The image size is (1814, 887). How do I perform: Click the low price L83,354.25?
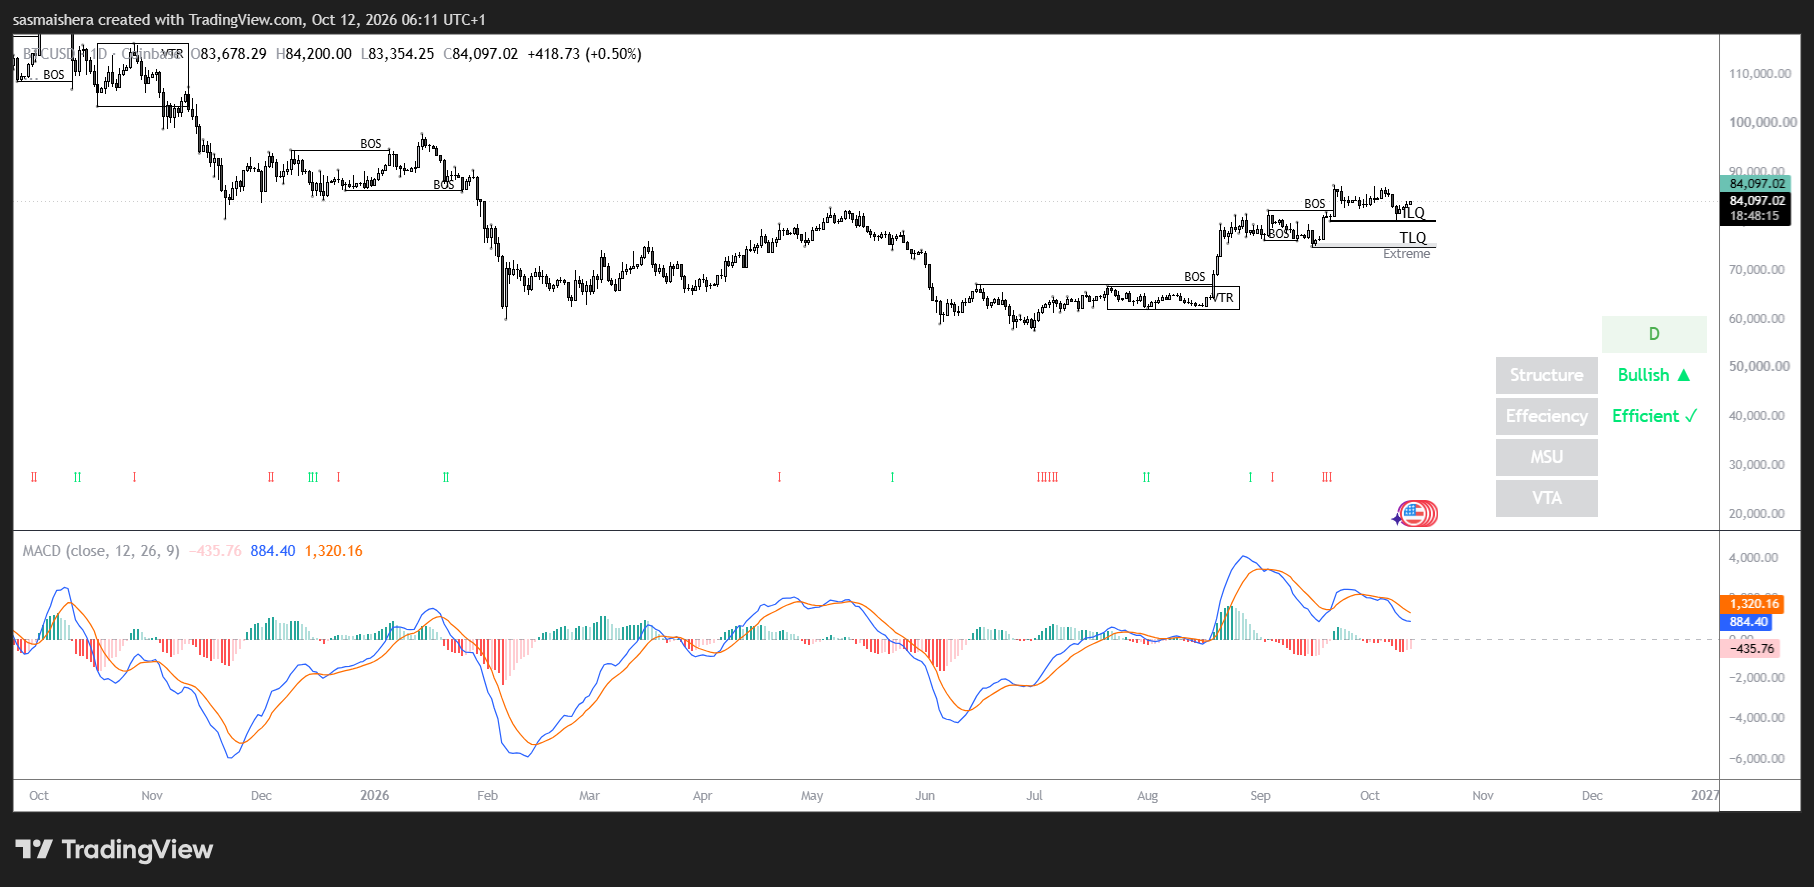pyautogui.click(x=397, y=54)
